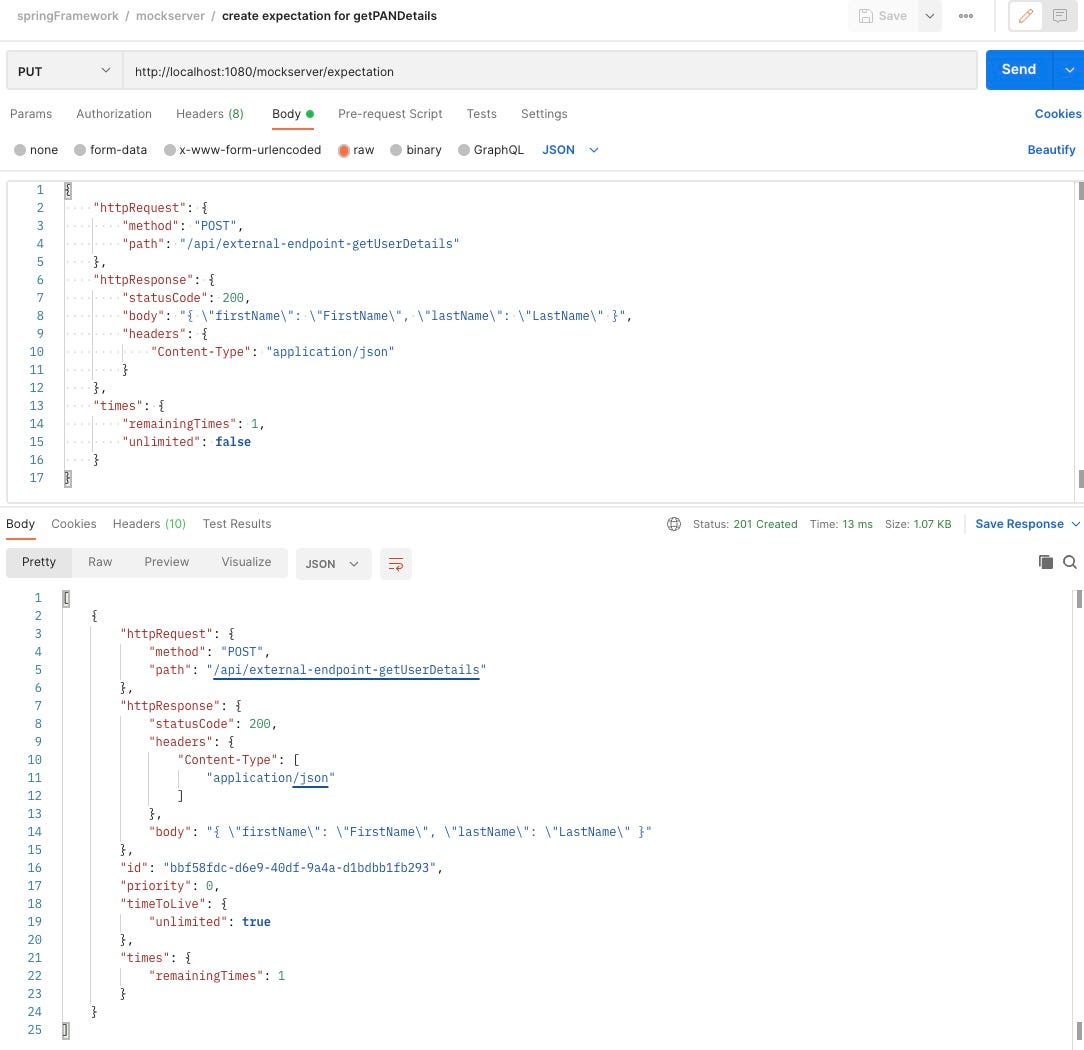Open the three-dot more actions menu

(x=966, y=16)
